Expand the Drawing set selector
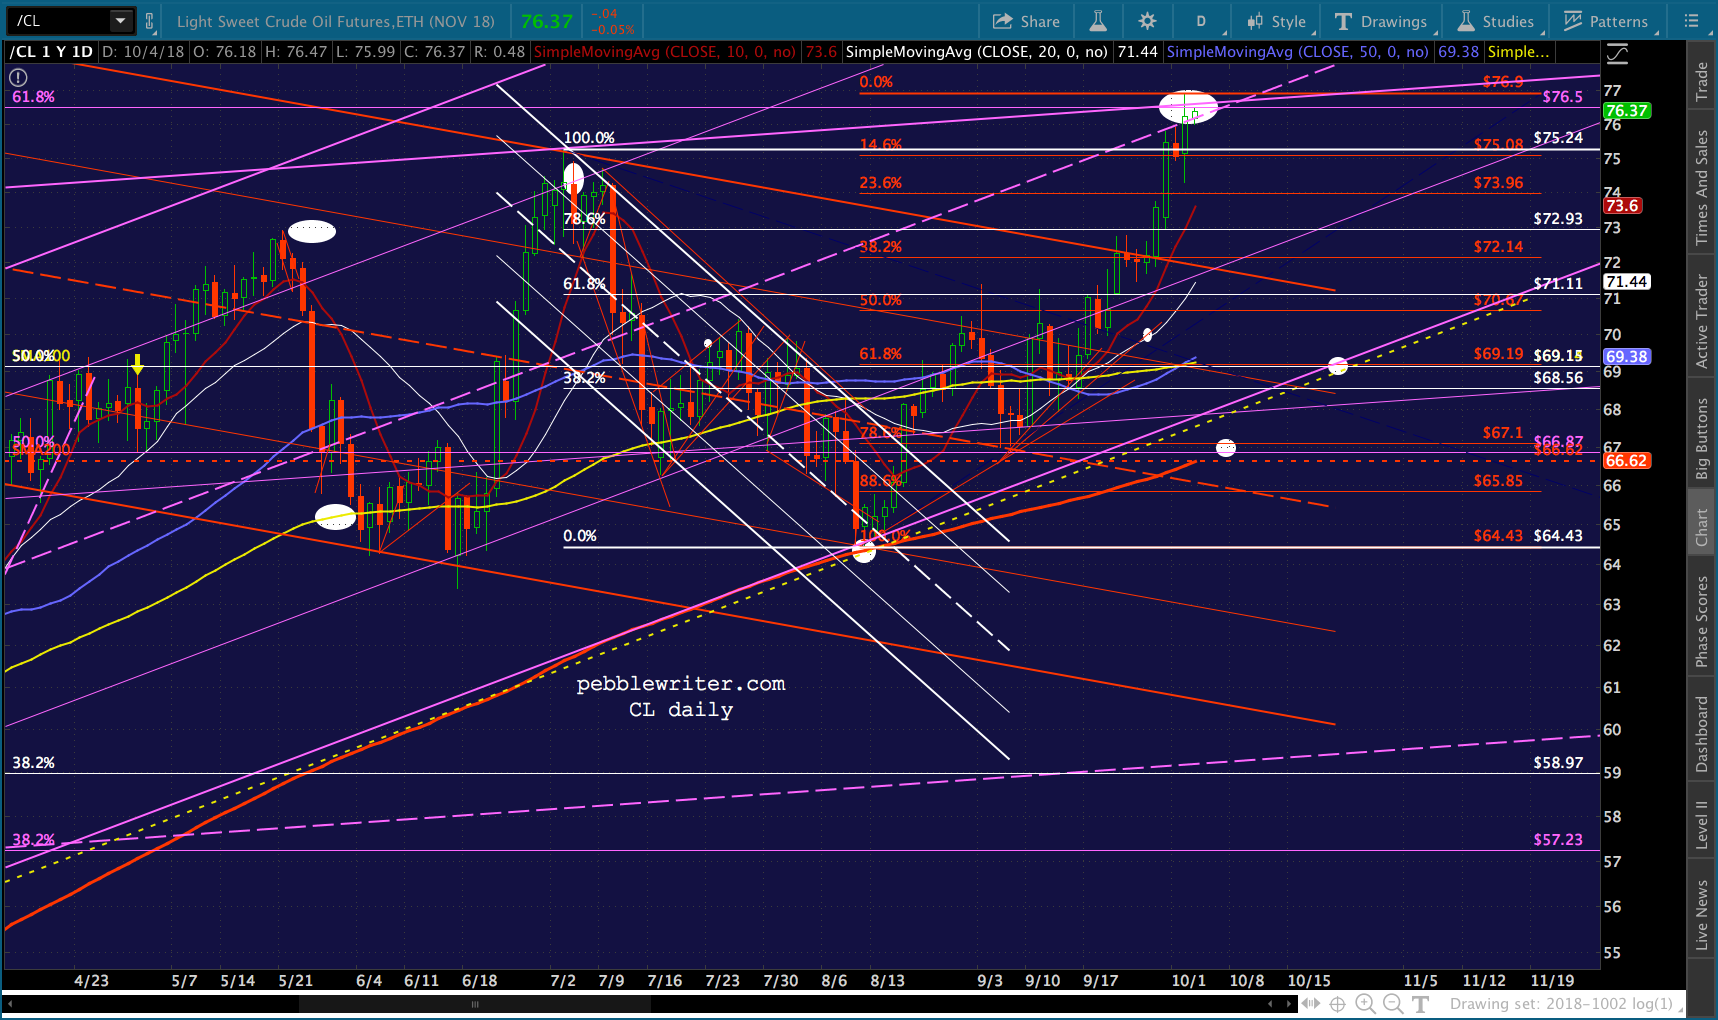Viewport: 1718px width, 1020px height. coord(1563,1004)
